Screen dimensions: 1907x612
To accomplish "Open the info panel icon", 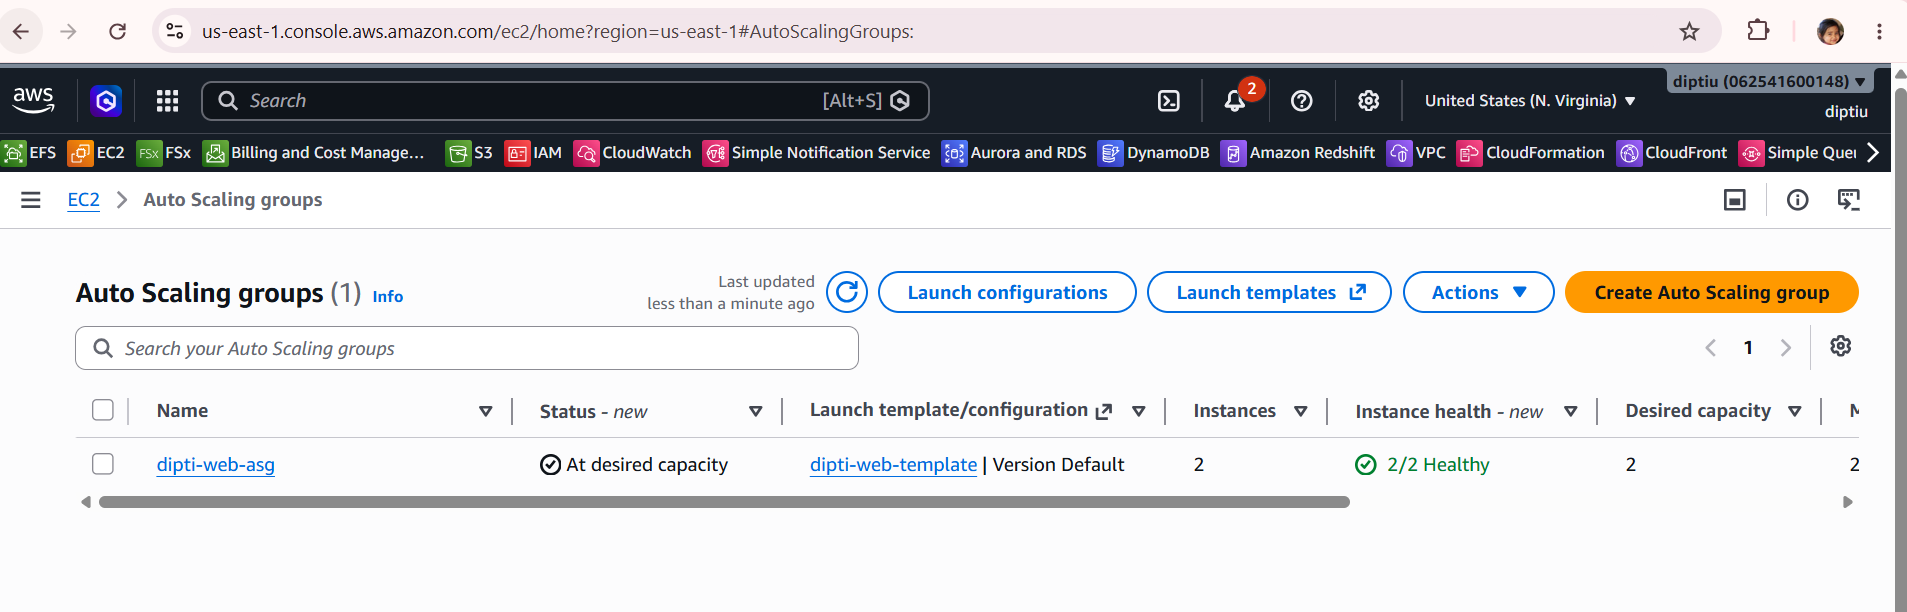I will (x=1798, y=200).
